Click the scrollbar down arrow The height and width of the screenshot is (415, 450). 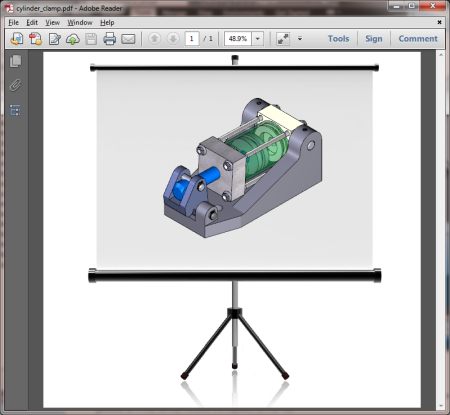coord(441,406)
